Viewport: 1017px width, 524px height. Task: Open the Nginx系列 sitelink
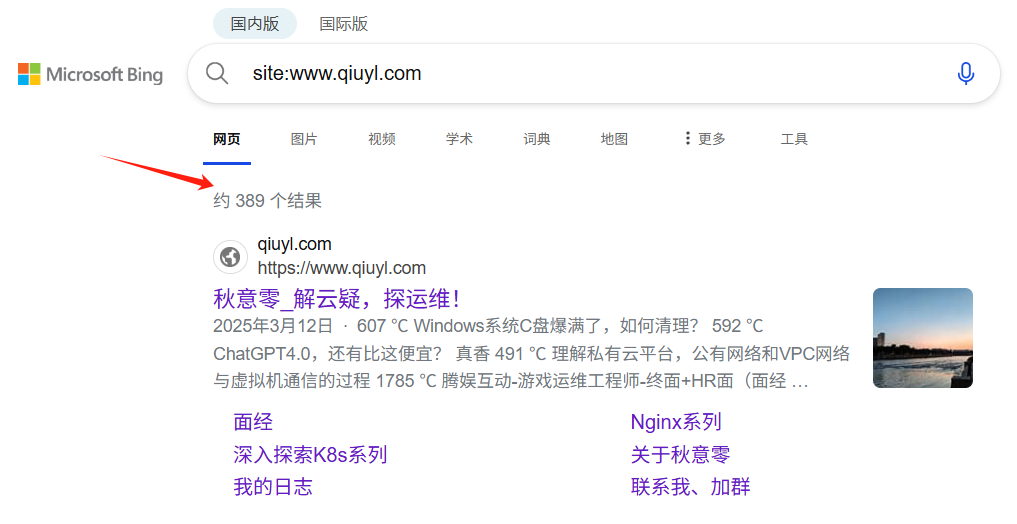[x=676, y=422]
